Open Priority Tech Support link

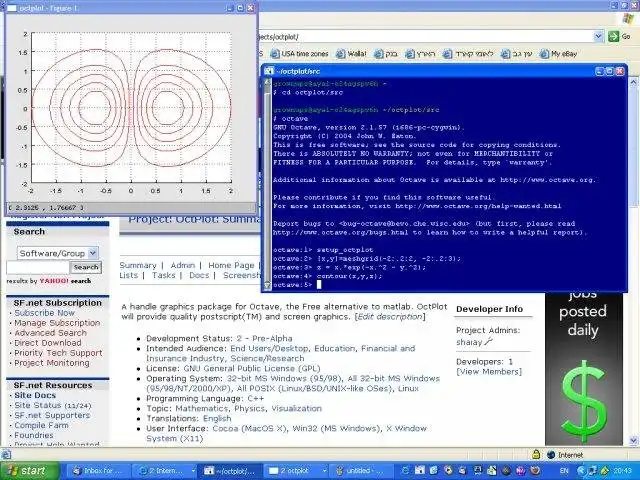58,353
